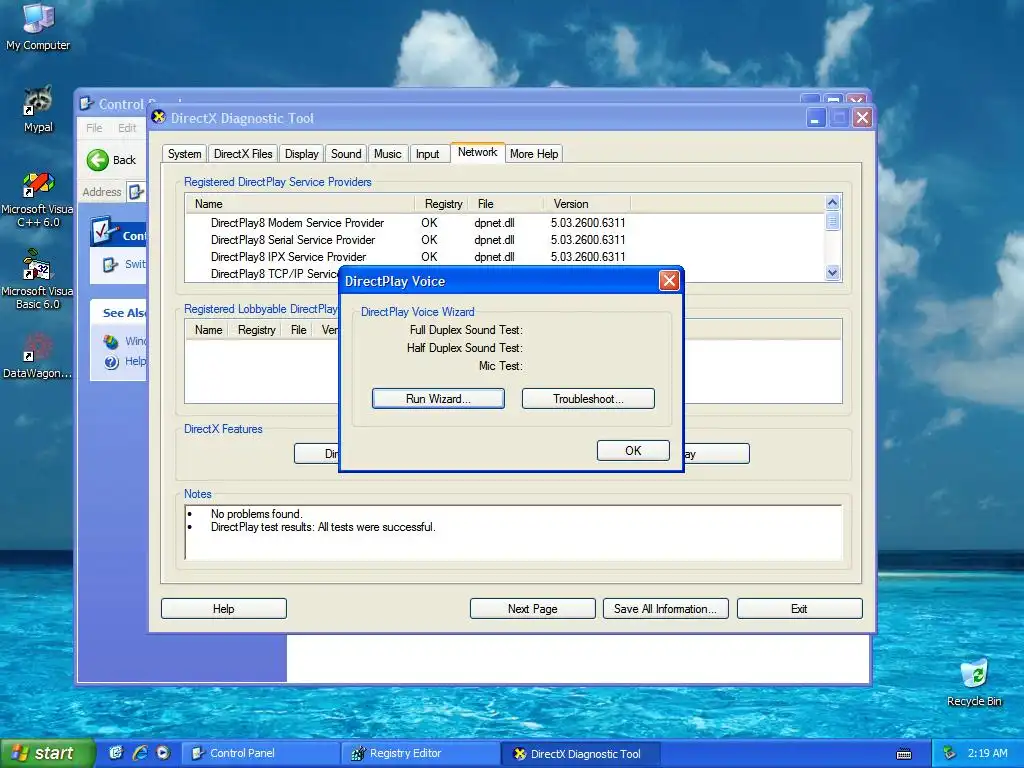The image size is (1024, 768).
Task: Click Save All Information... button
Action: point(665,609)
